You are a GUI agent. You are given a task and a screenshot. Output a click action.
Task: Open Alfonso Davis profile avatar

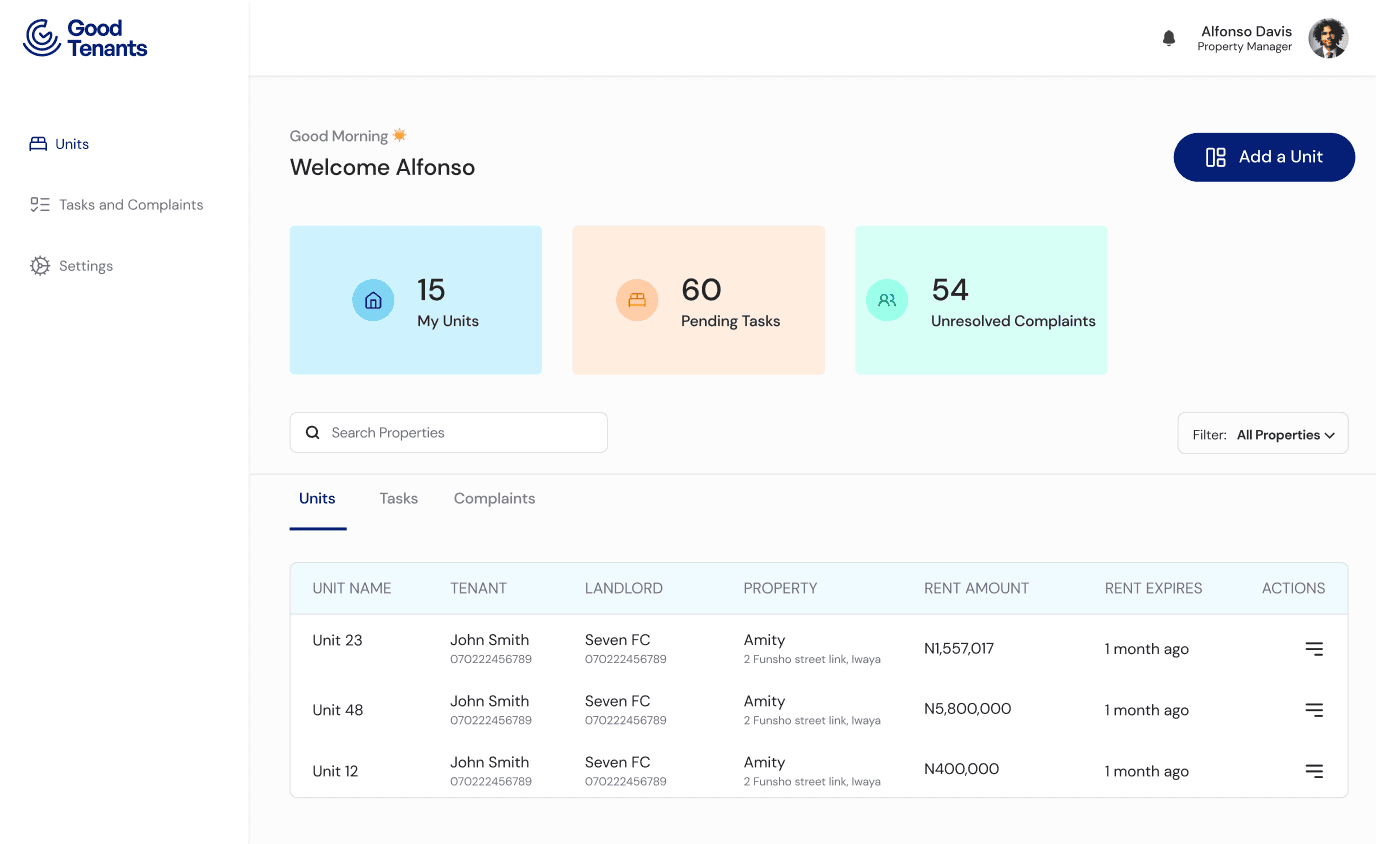[x=1328, y=38]
